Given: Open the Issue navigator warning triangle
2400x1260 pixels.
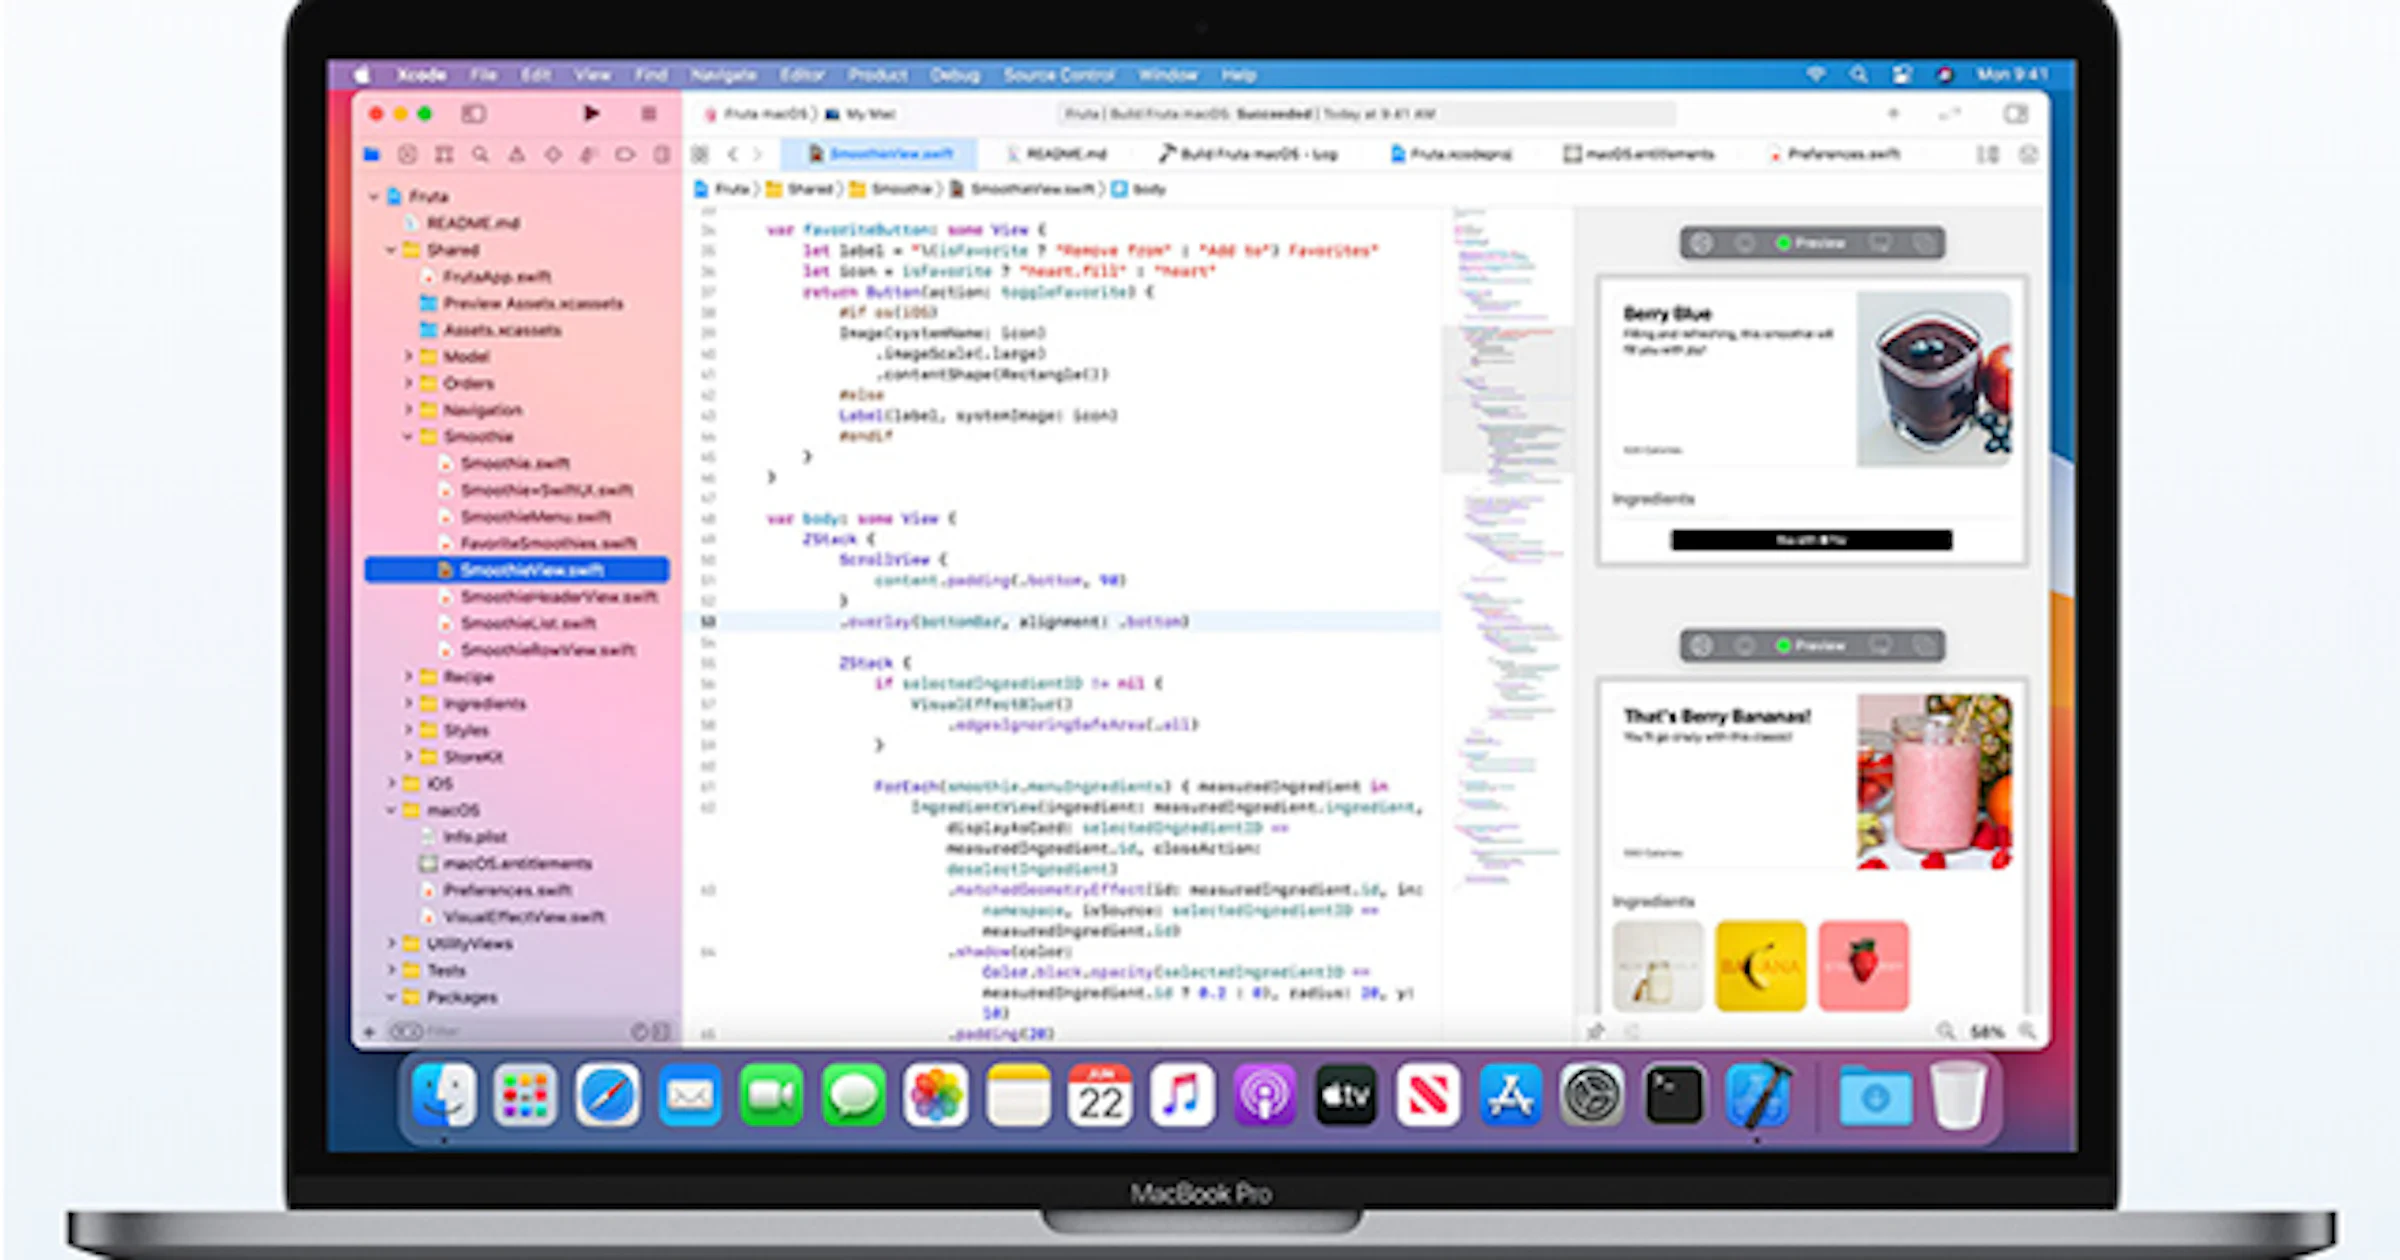Looking at the screenshot, I should point(517,155).
